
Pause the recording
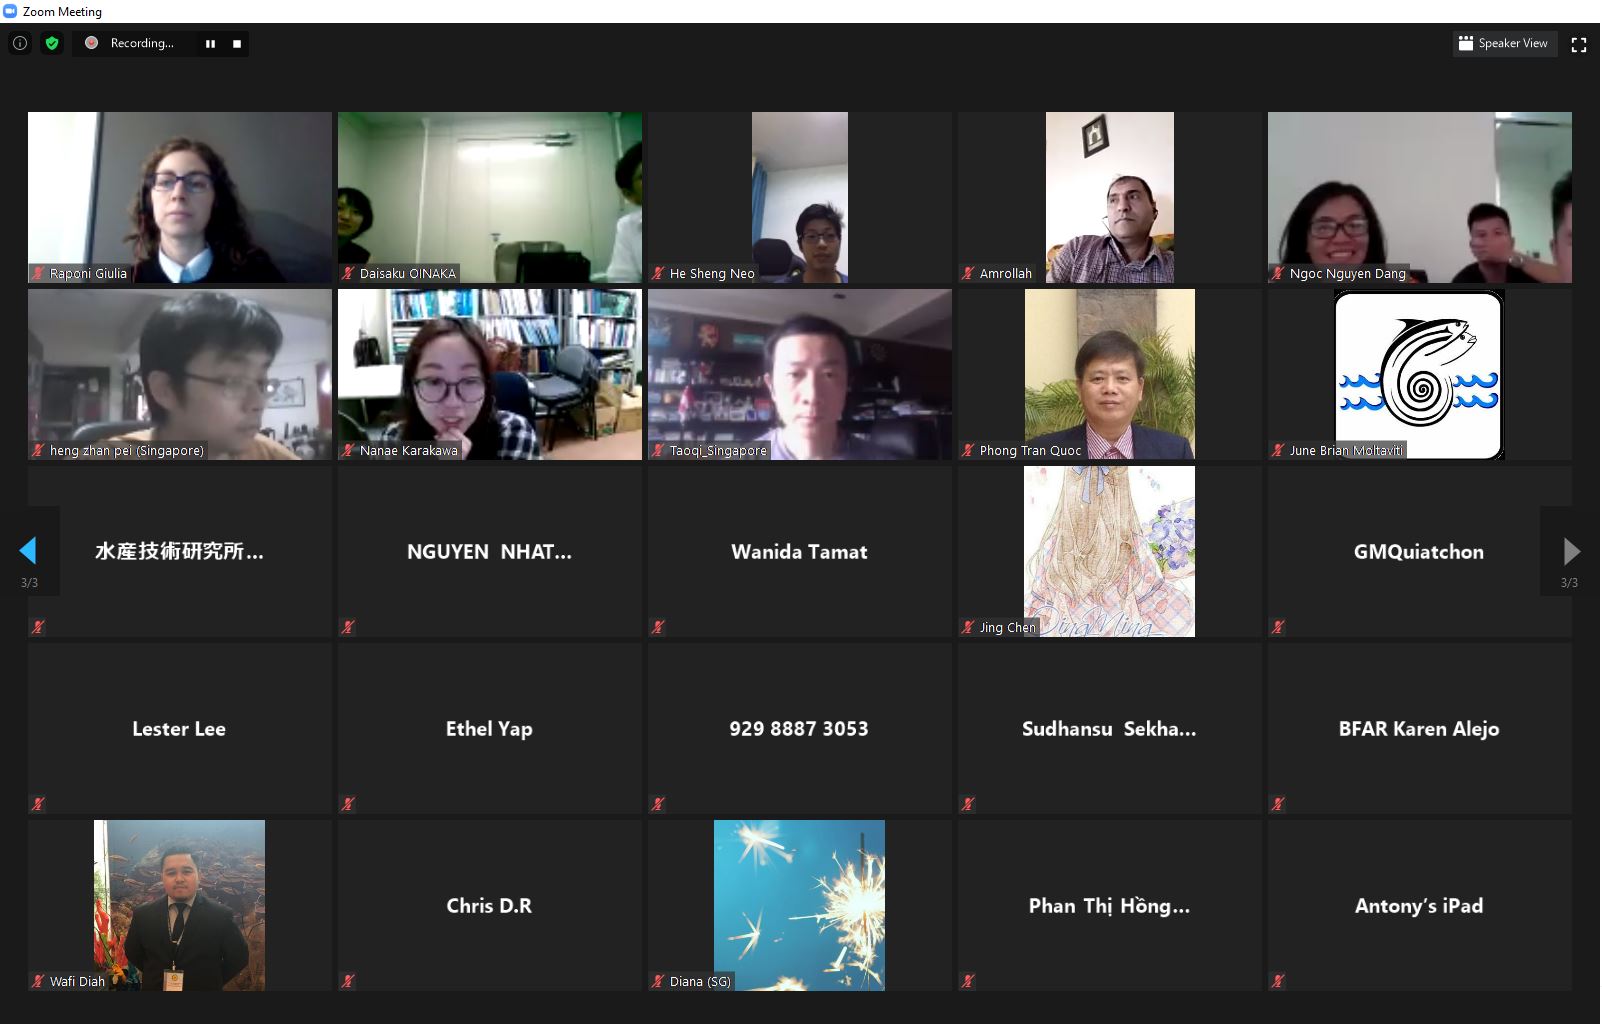(x=210, y=44)
